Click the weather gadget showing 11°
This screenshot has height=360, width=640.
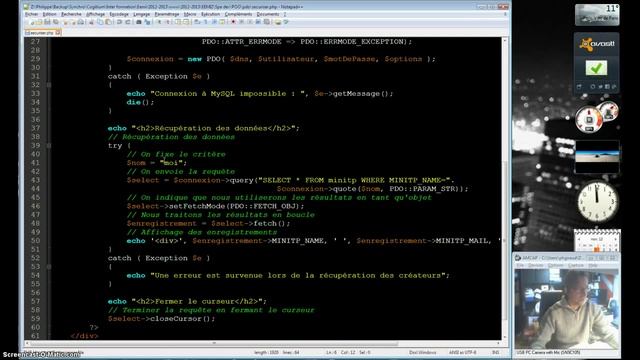tap(597, 15)
